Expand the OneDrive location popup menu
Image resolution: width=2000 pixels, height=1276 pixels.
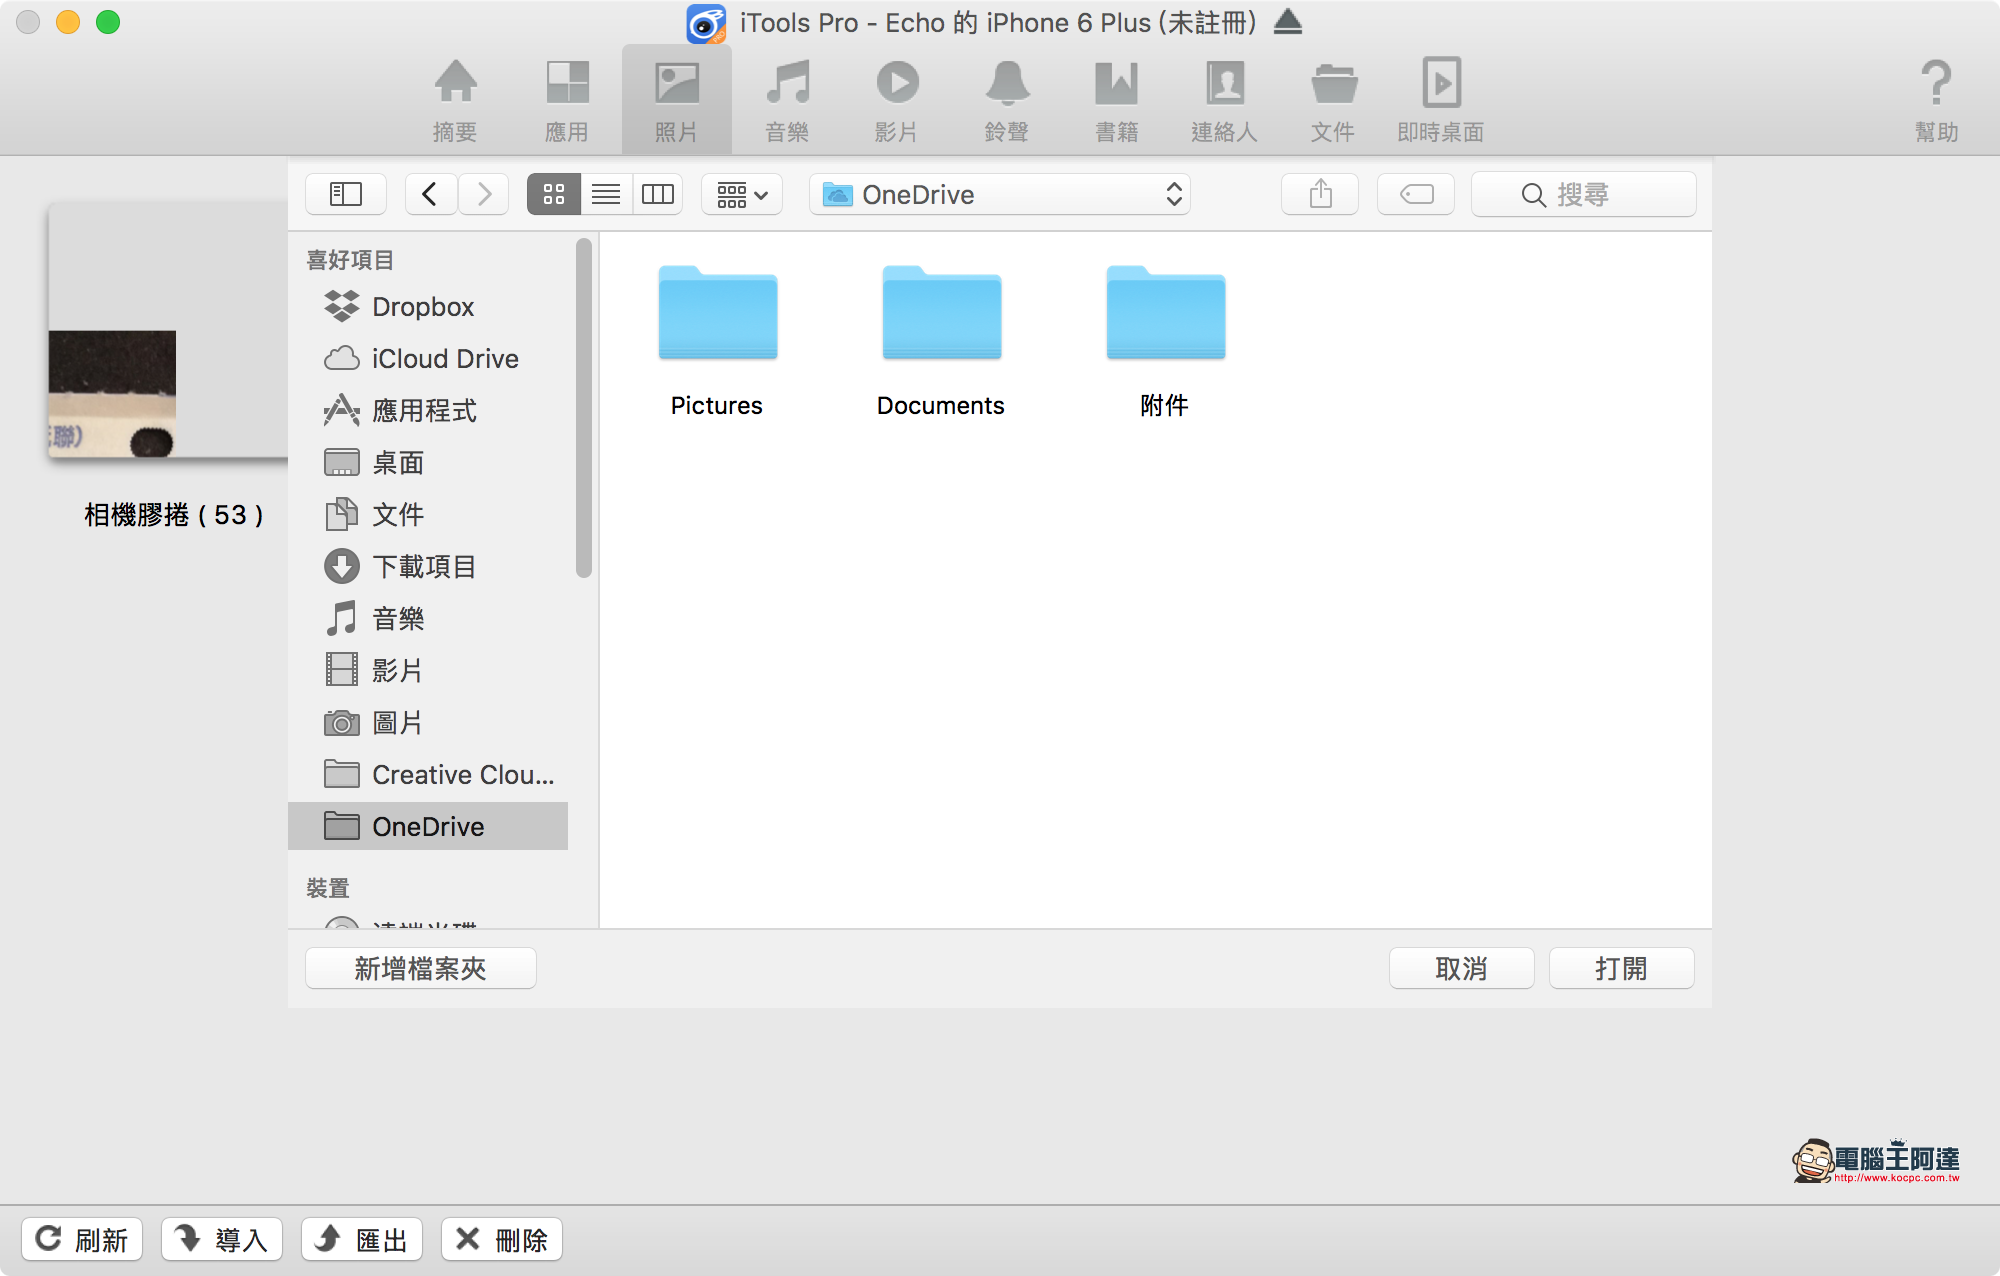[999, 194]
